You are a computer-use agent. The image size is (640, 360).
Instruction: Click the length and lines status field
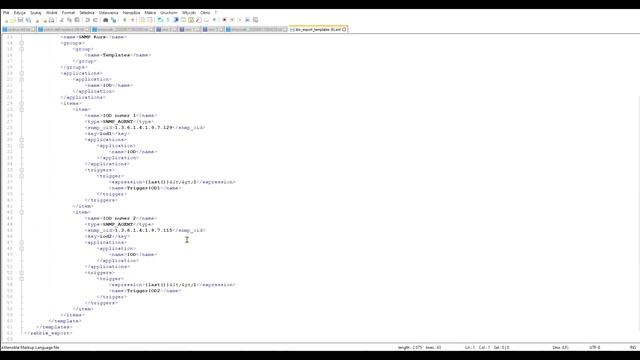[x=420, y=347]
